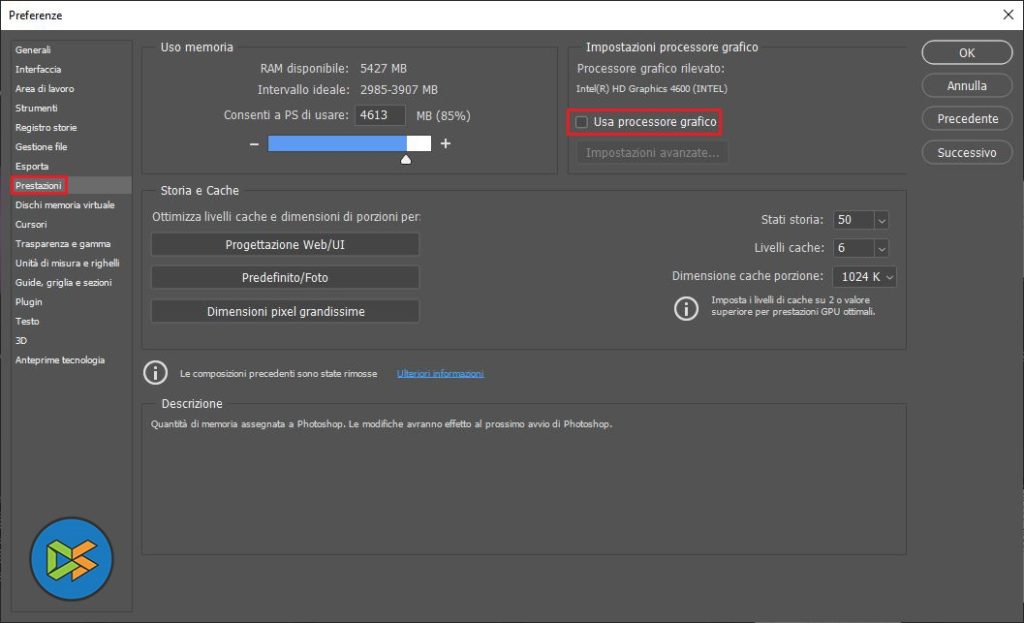The height and width of the screenshot is (623, 1024).
Task: Follow the Ulteriori informazioni link
Action: (440, 373)
